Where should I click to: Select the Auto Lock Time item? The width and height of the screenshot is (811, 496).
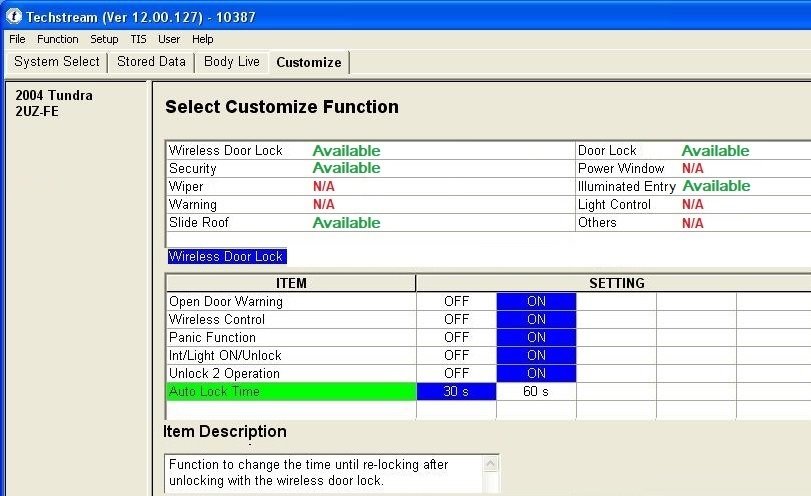tap(291, 392)
